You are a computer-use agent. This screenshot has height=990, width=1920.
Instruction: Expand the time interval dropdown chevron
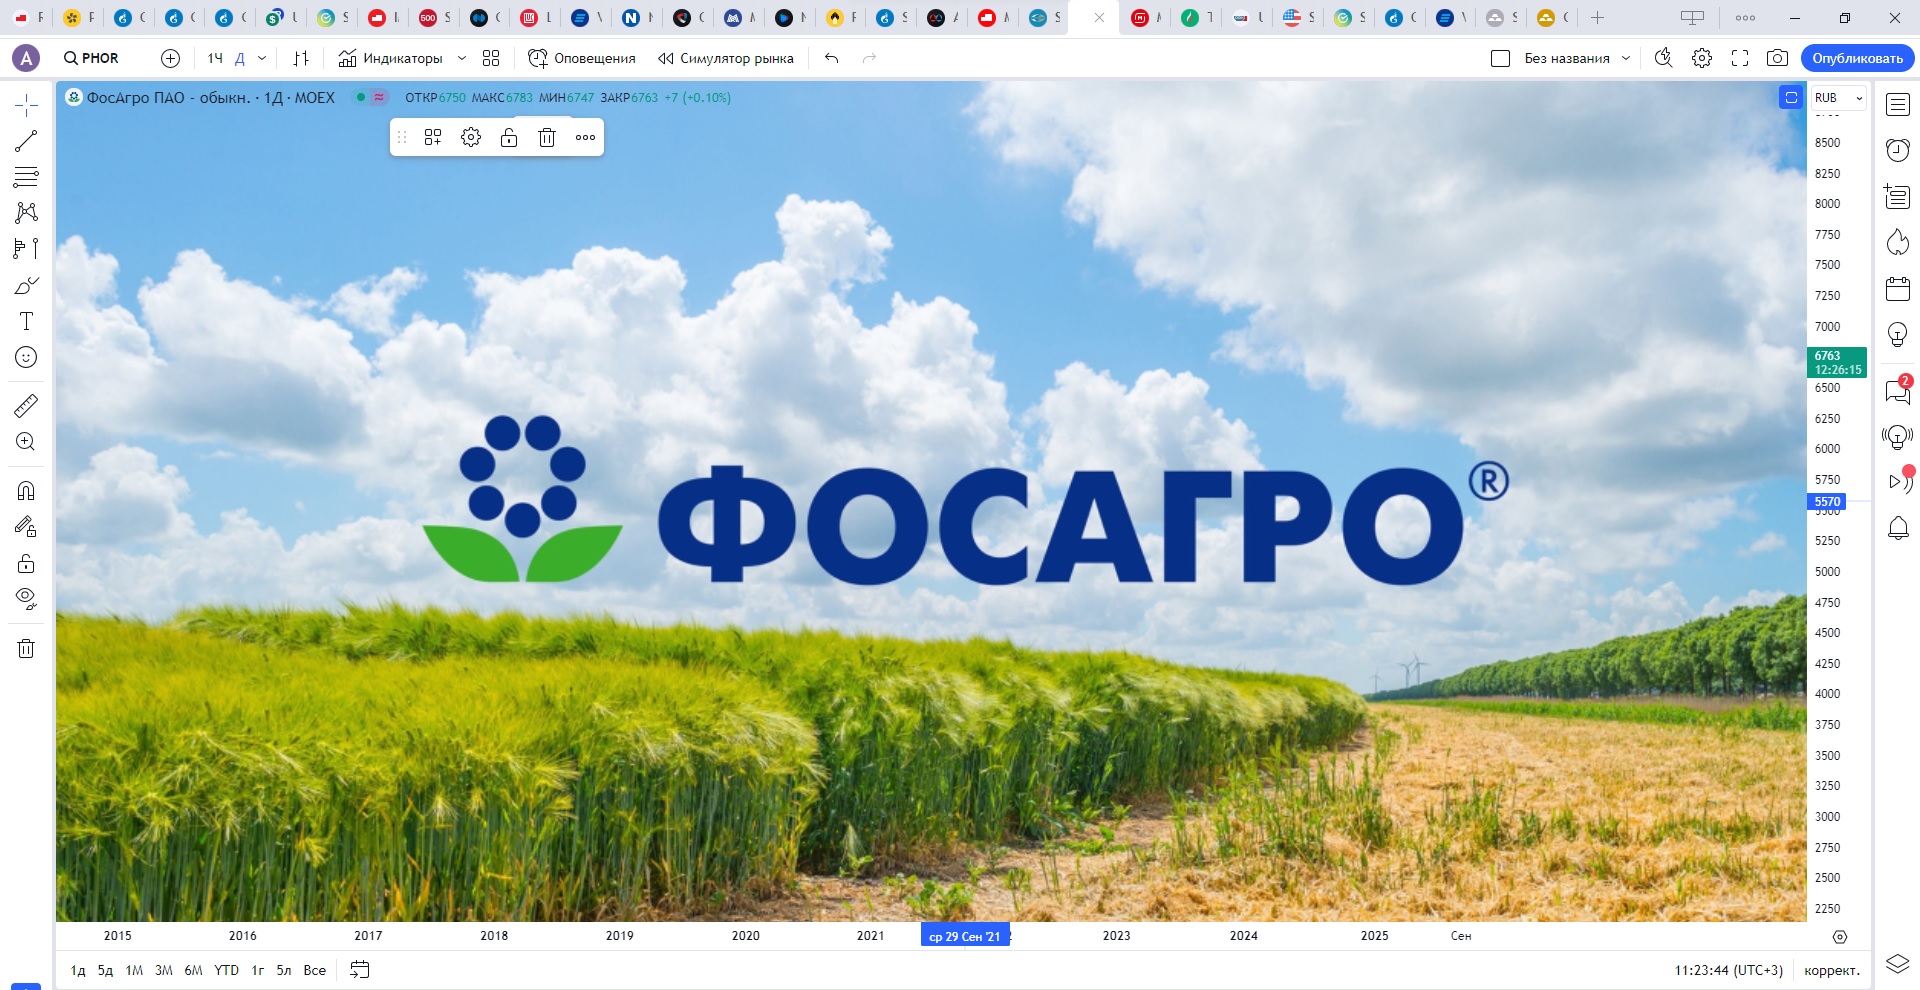tap(262, 58)
